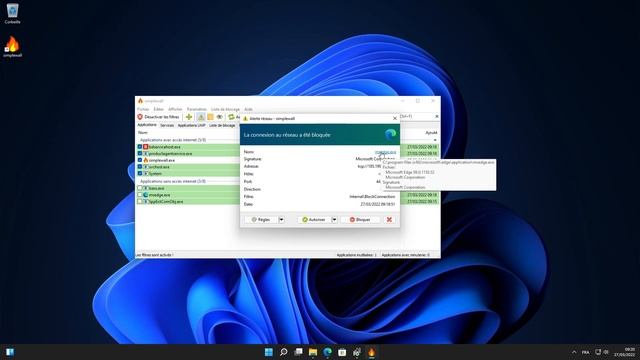Open the Liste de blocage menu

225,109
